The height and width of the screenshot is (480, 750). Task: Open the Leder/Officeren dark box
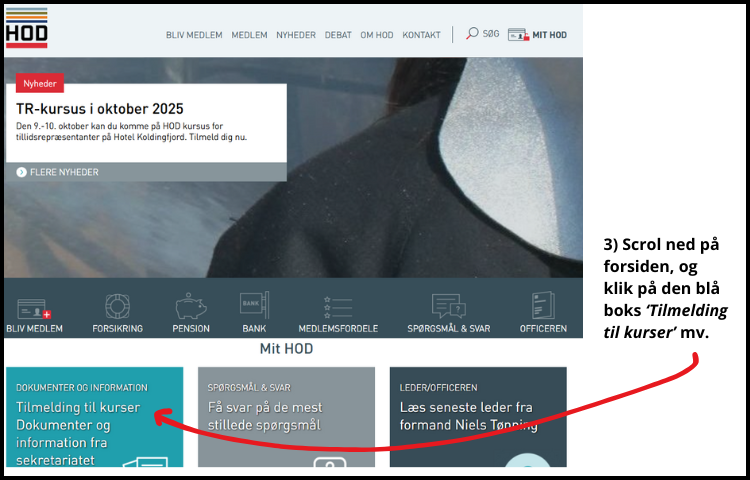click(478, 417)
